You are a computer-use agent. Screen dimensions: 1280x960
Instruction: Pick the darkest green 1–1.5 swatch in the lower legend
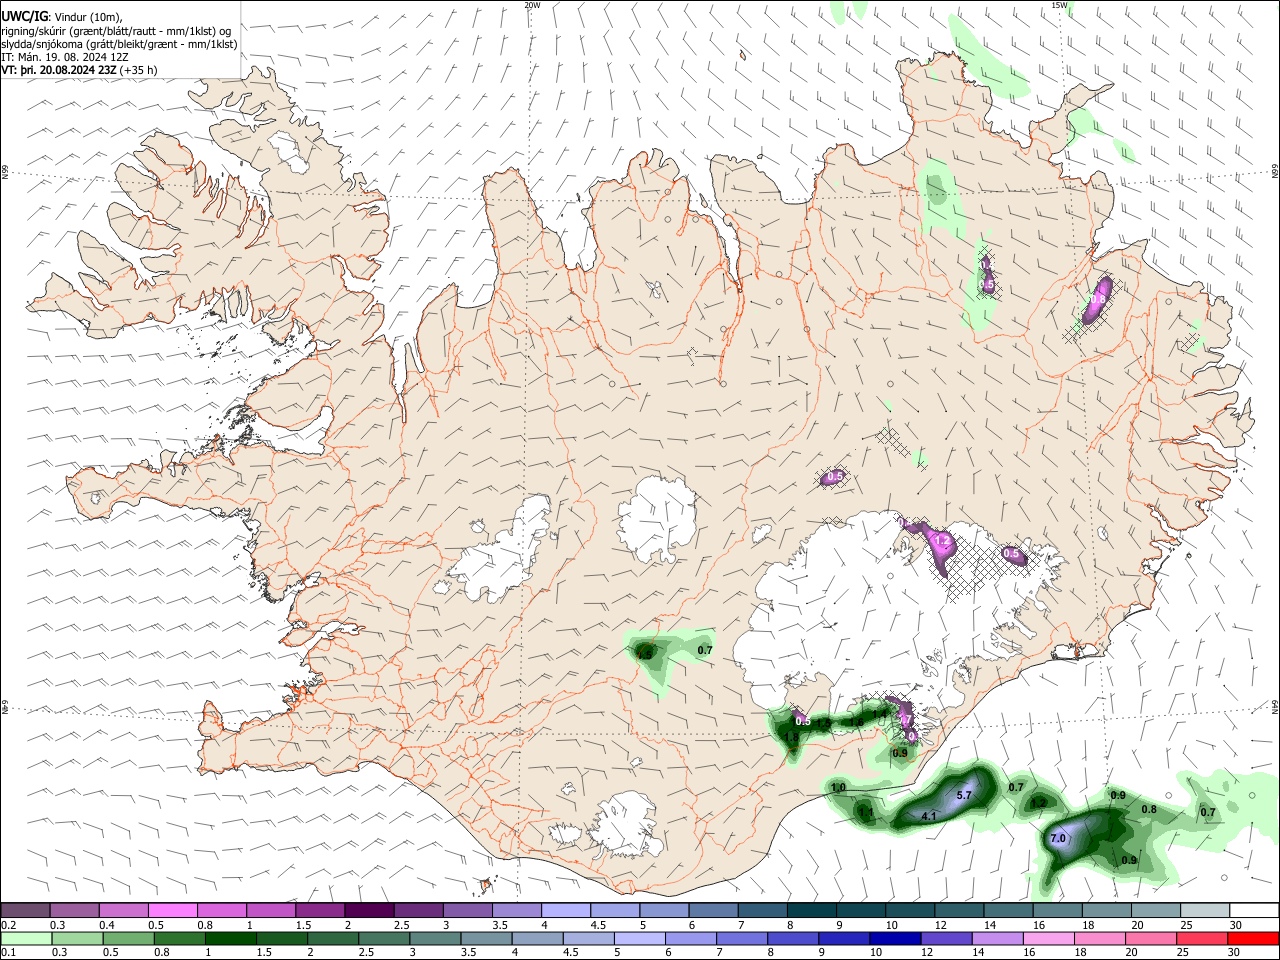(x=230, y=938)
